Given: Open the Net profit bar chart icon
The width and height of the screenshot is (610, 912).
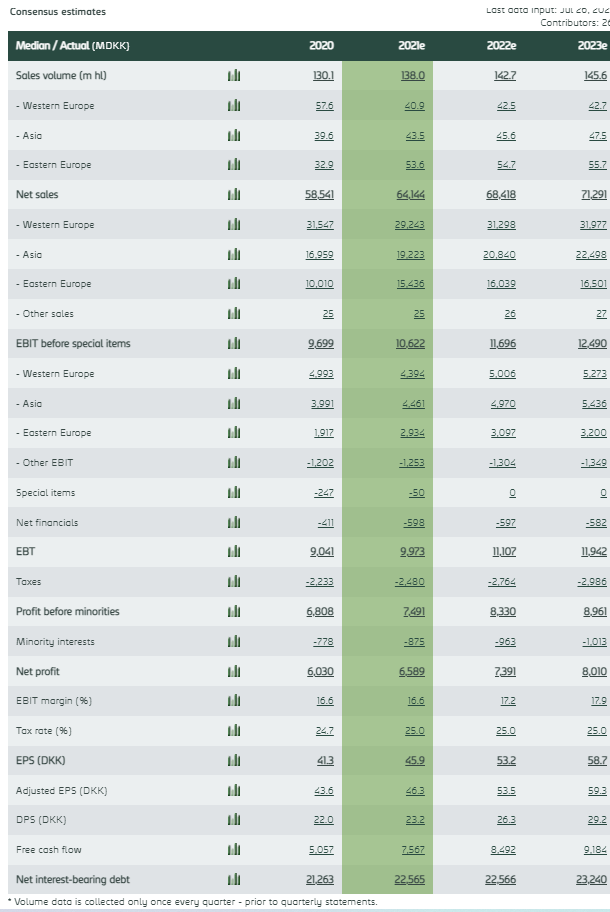Looking at the screenshot, I should 234,671.
